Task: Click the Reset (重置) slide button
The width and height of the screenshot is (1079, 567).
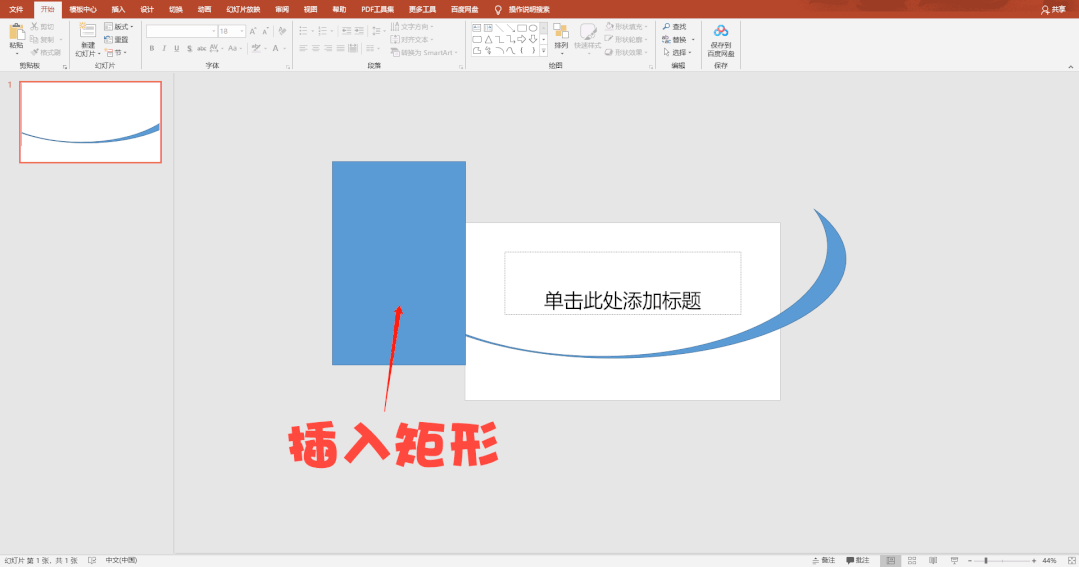Action: click(116, 39)
